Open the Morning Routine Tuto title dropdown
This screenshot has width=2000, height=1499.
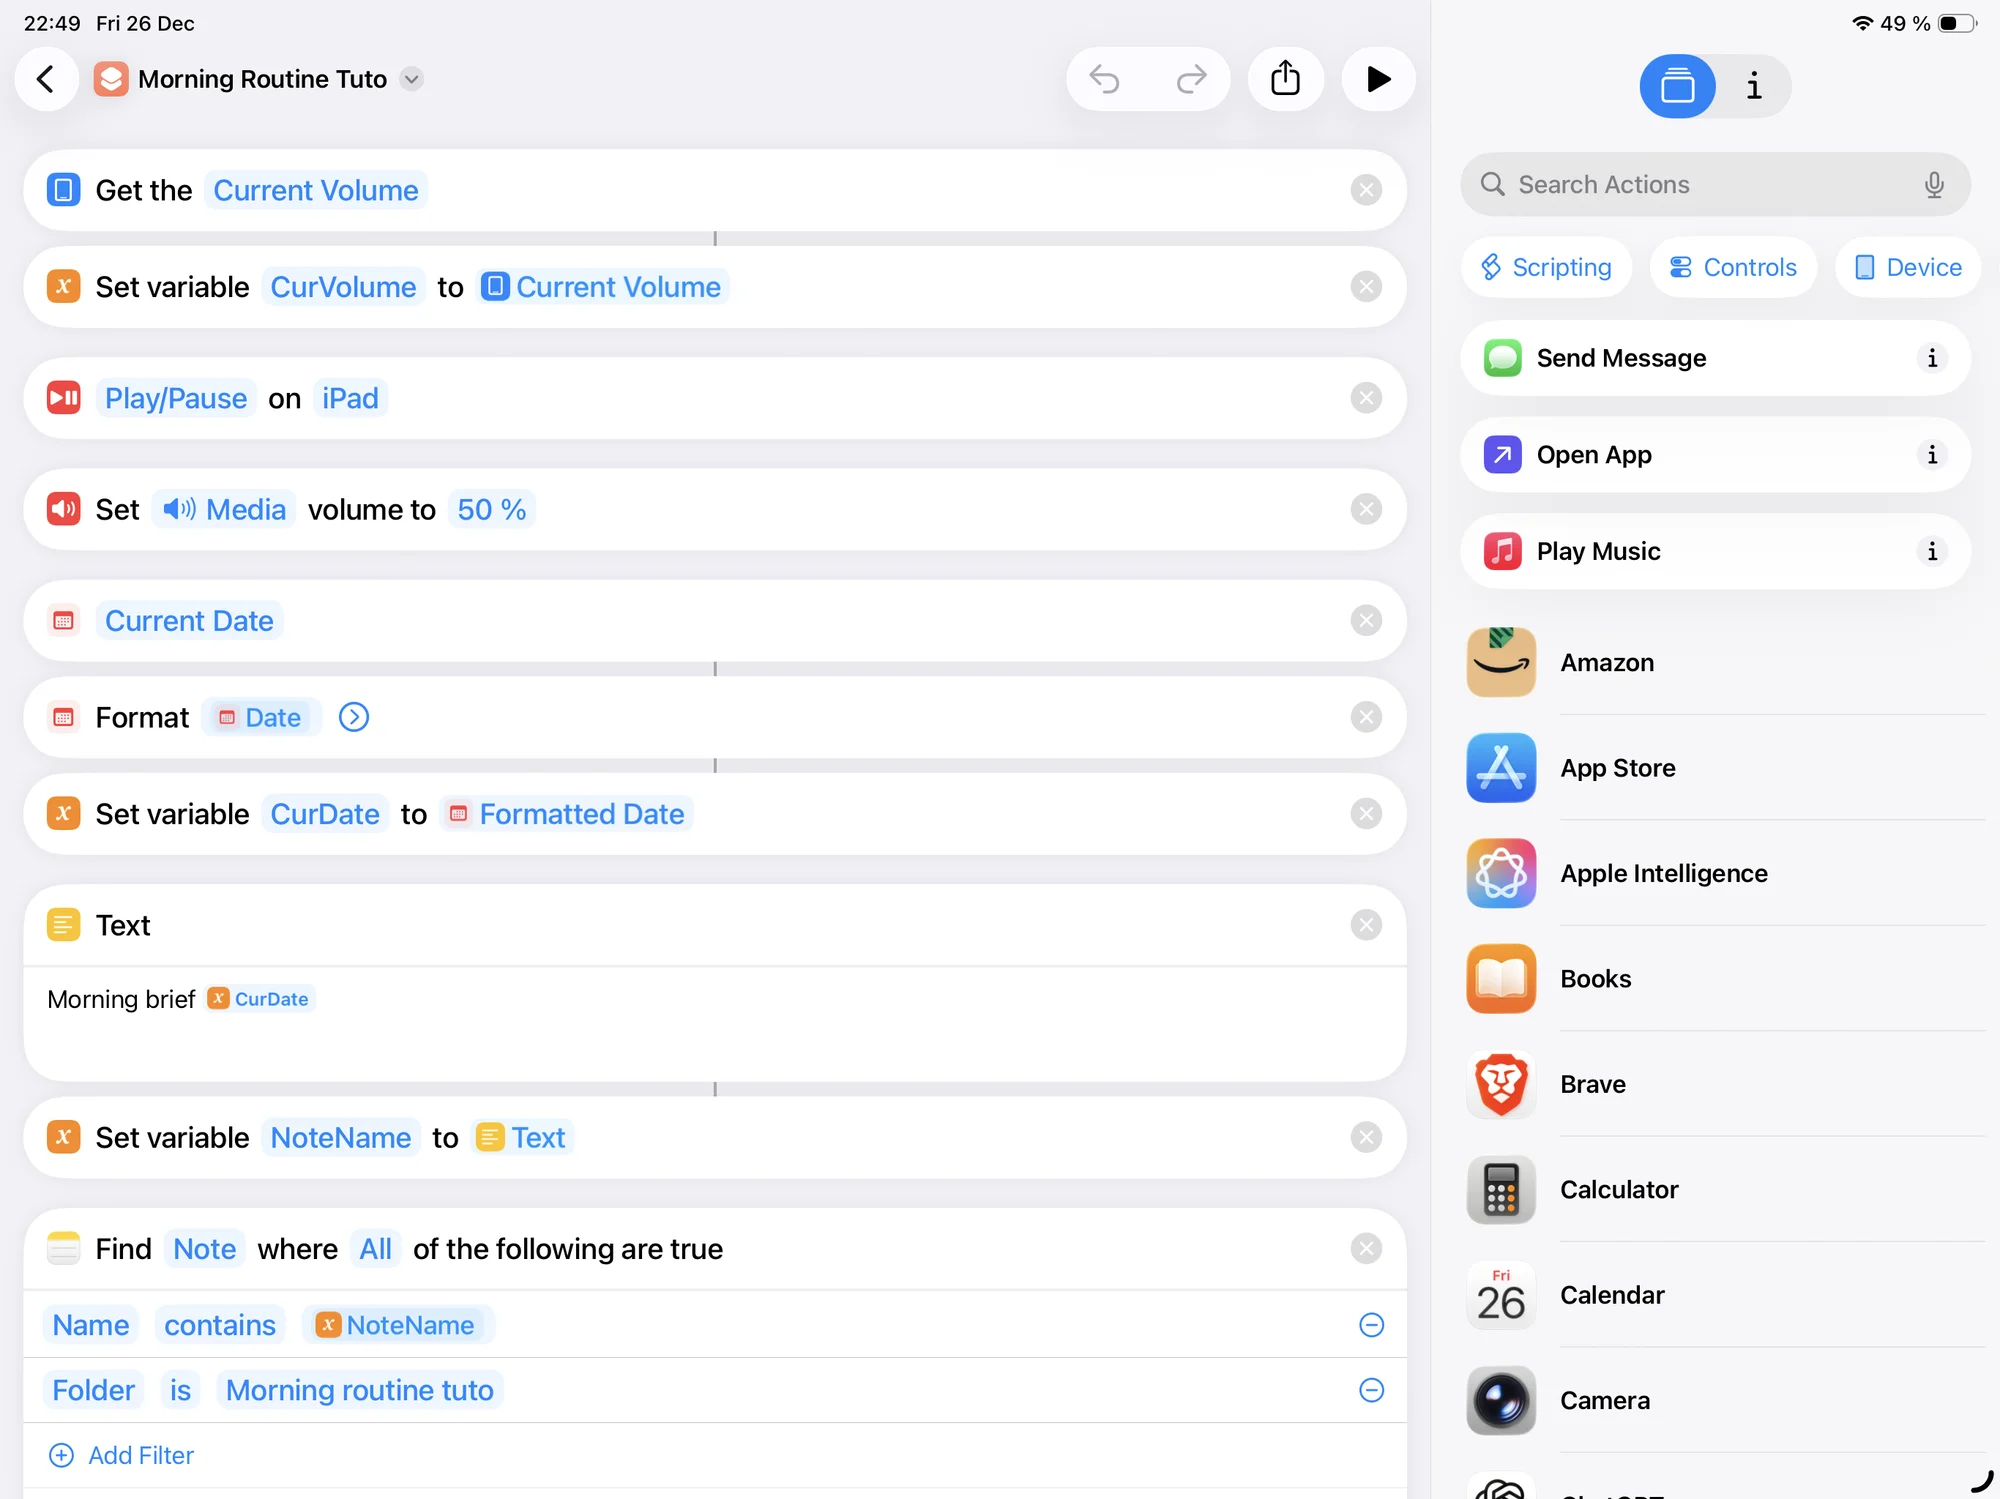coord(411,79)
